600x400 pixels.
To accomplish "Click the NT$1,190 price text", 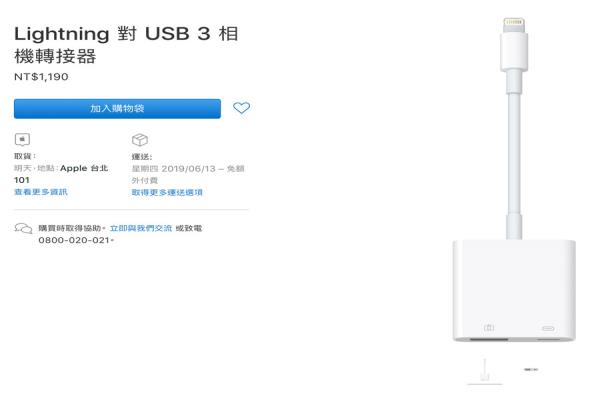I will [x=41, y=77].
